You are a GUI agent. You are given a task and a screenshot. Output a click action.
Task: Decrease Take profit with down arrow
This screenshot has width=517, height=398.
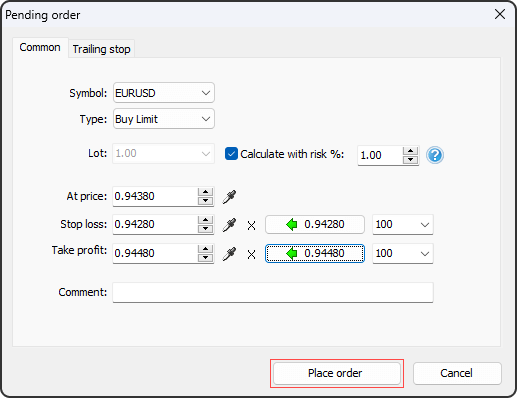pyautogui.click(x=205, y=258)
